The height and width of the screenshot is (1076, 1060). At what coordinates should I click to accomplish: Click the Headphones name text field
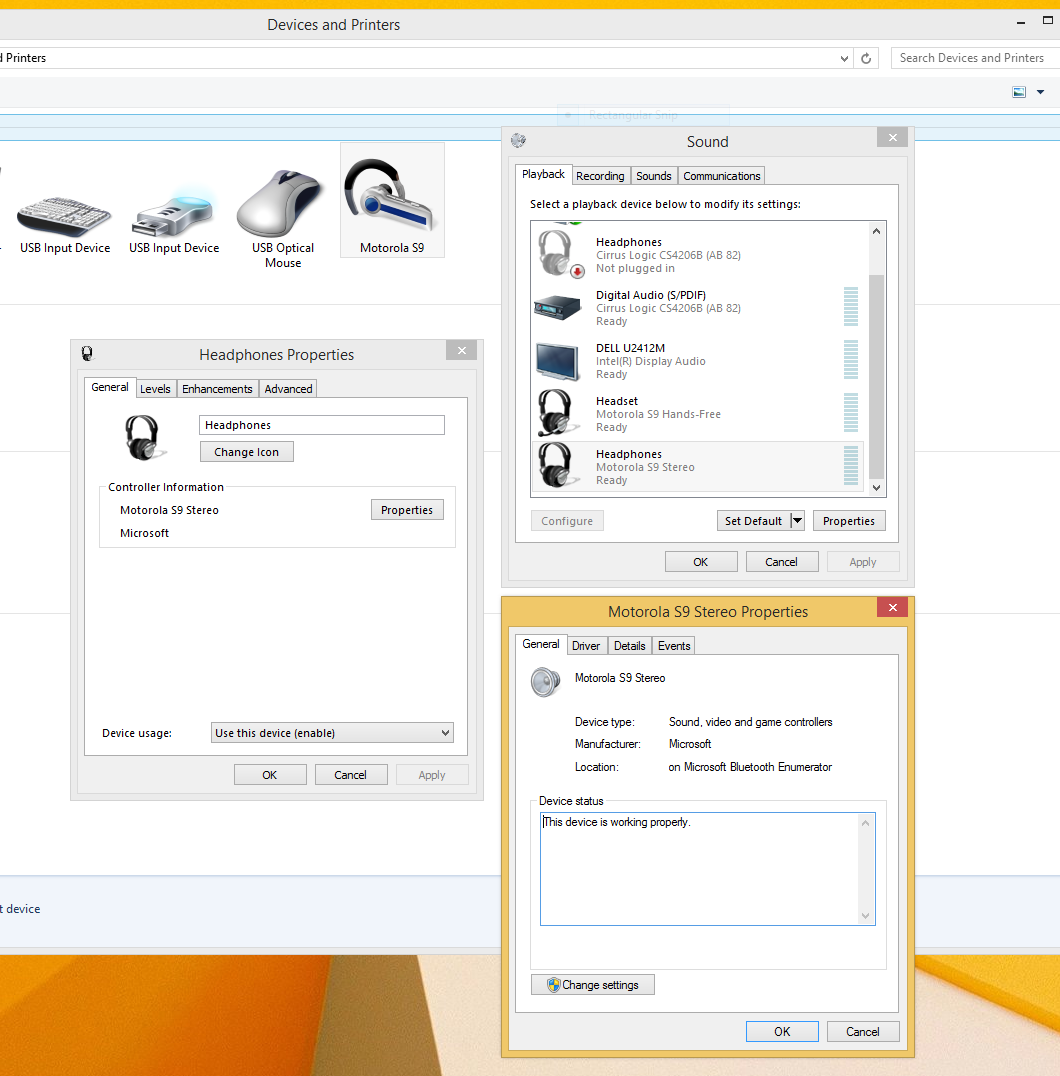[321, 425]
